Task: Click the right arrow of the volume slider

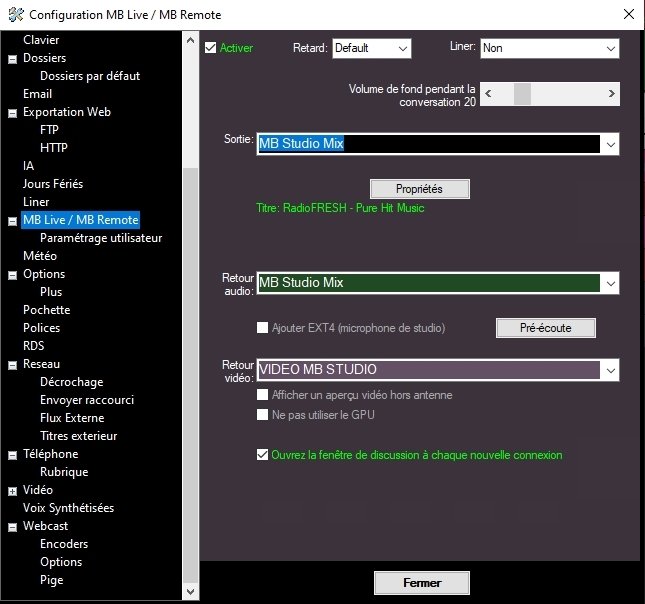Action: (x=611, y=94)
